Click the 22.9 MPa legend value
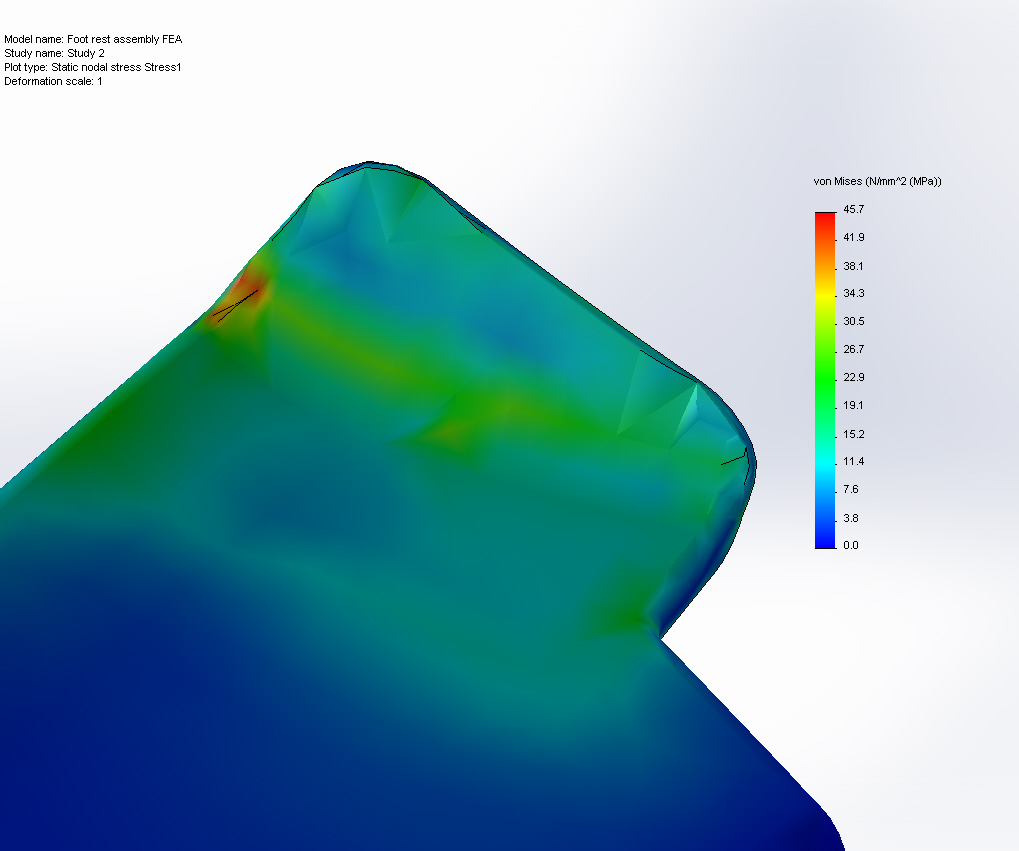The height and width of the screenshot is (851, 1019). [851, 377]
